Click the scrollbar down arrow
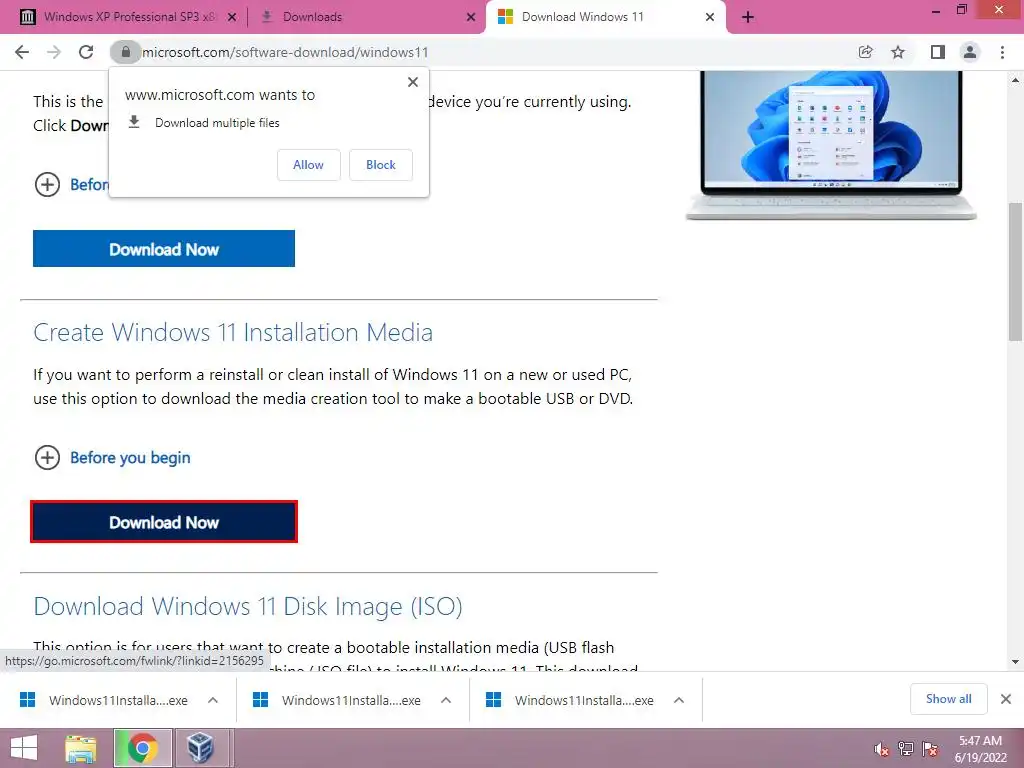 coord(1016,662)
